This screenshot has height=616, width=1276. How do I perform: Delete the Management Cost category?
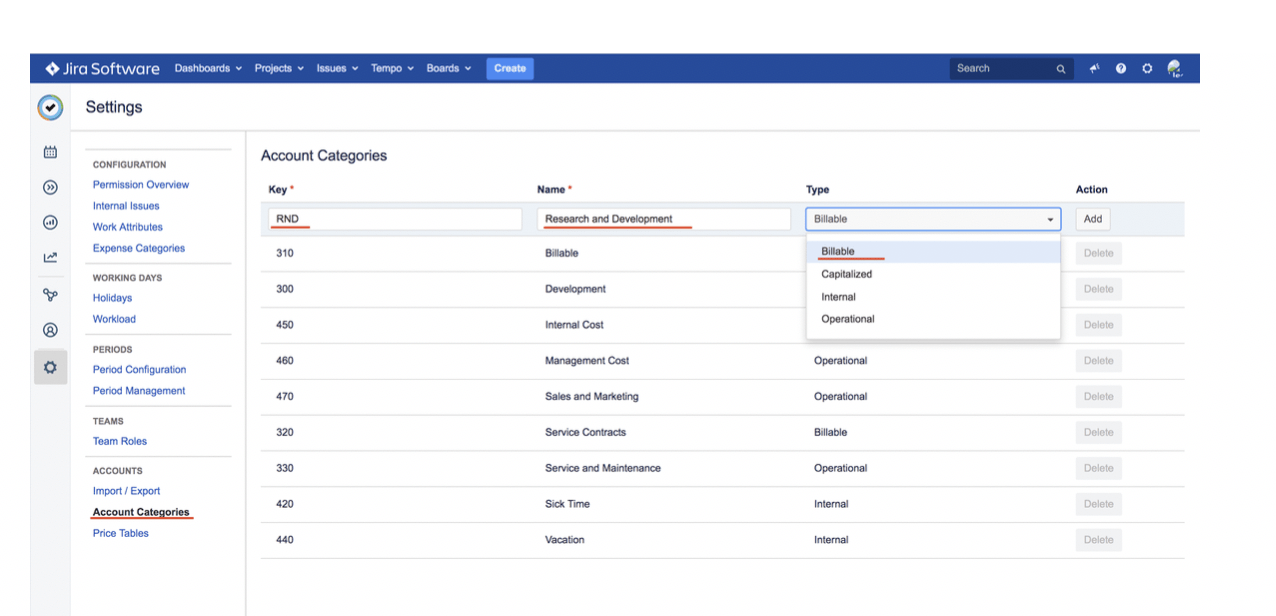(1098, 361)
